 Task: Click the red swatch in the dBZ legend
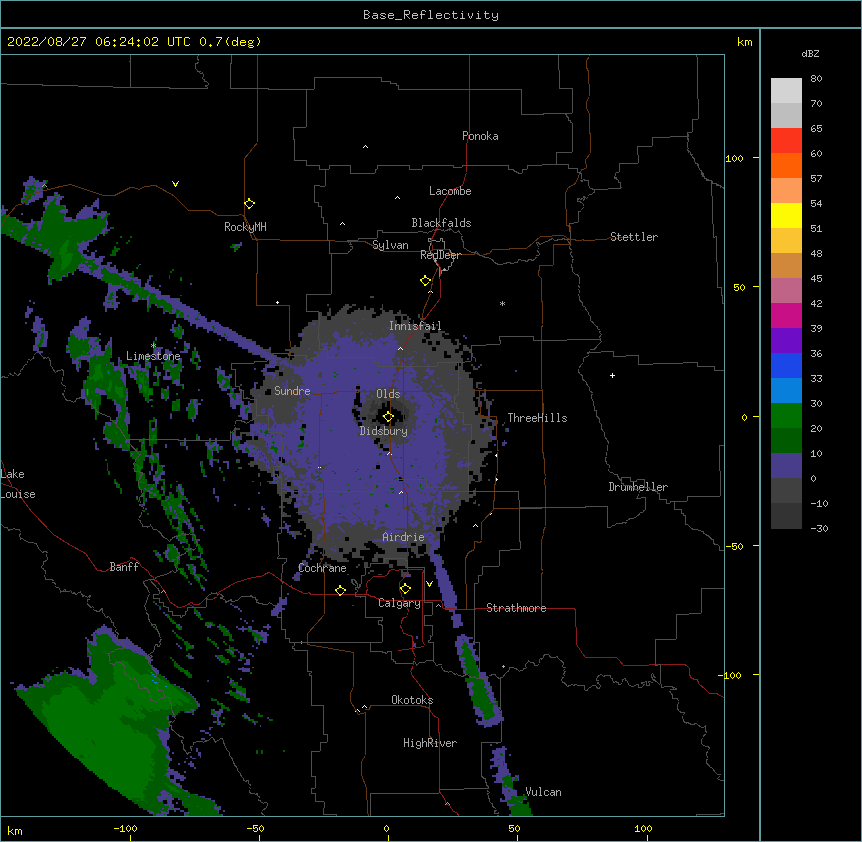pyautogui.click(x=786, y=141)
